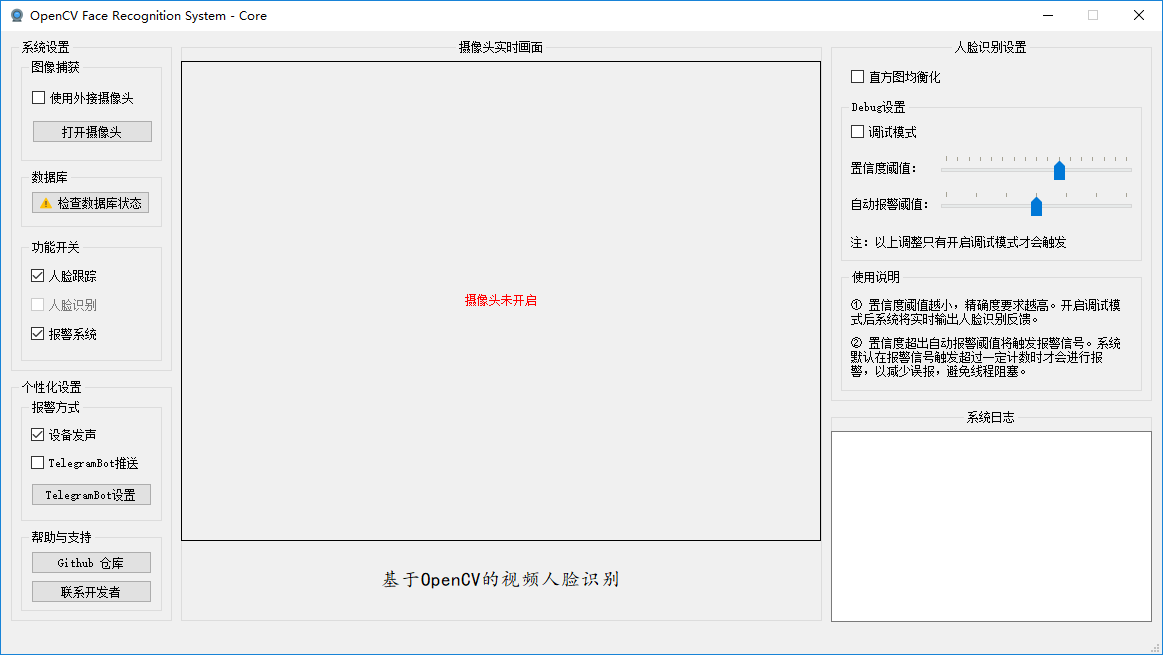This screenshot has height=655, width=1163.
Task: Open TelegramBot设置 configuration
Action: (91, 494)
